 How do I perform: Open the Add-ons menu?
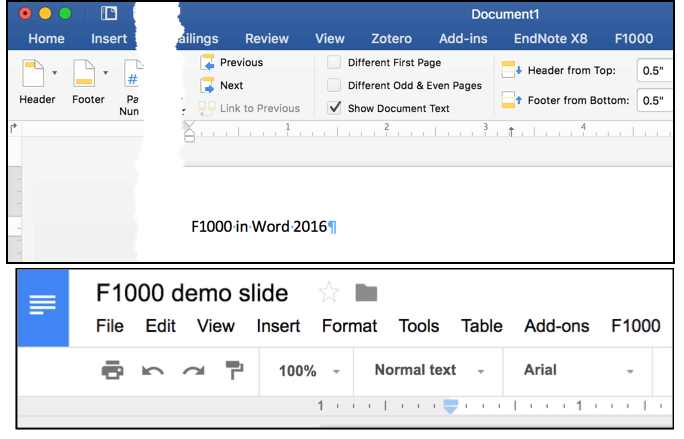tap(557, 326)
